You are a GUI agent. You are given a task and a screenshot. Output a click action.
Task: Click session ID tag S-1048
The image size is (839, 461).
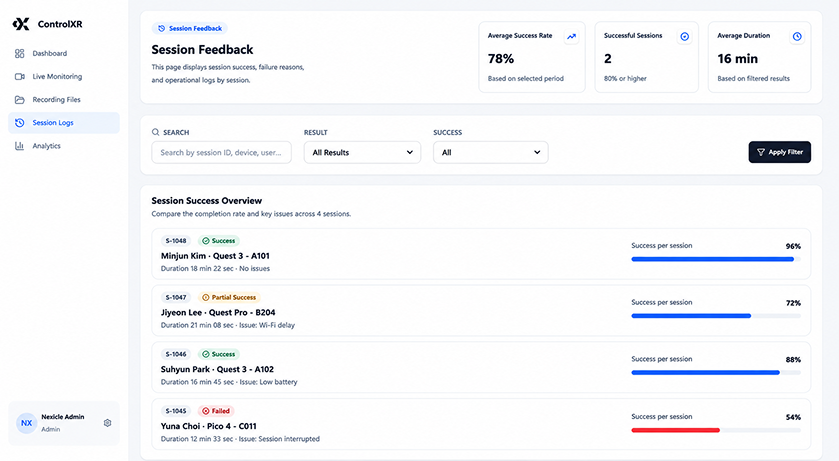click(x=176, y=241)
